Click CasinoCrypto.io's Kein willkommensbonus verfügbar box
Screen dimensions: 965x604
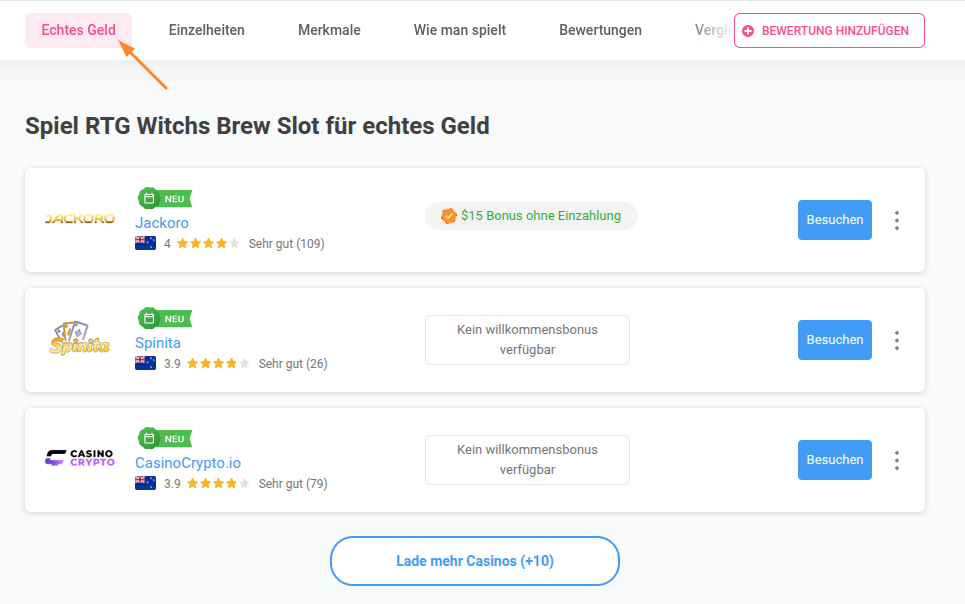point(527,460)
